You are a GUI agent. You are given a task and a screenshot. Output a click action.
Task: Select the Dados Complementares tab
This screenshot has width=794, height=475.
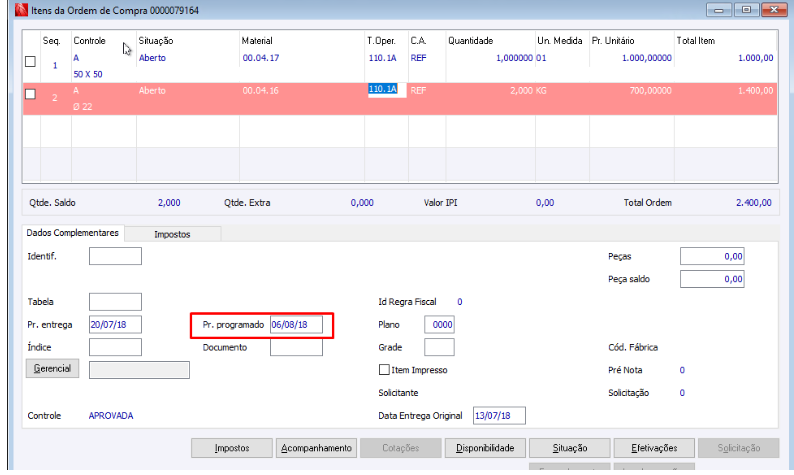point(72,232)
